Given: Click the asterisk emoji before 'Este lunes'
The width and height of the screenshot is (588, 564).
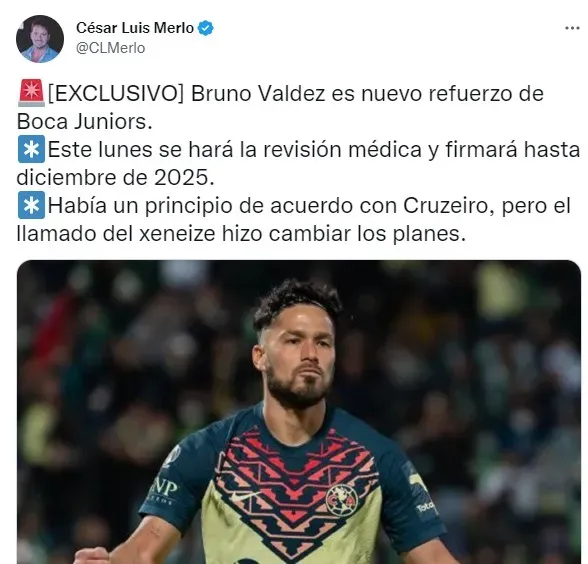Looking at the screenshot, I should click(32, 149).
